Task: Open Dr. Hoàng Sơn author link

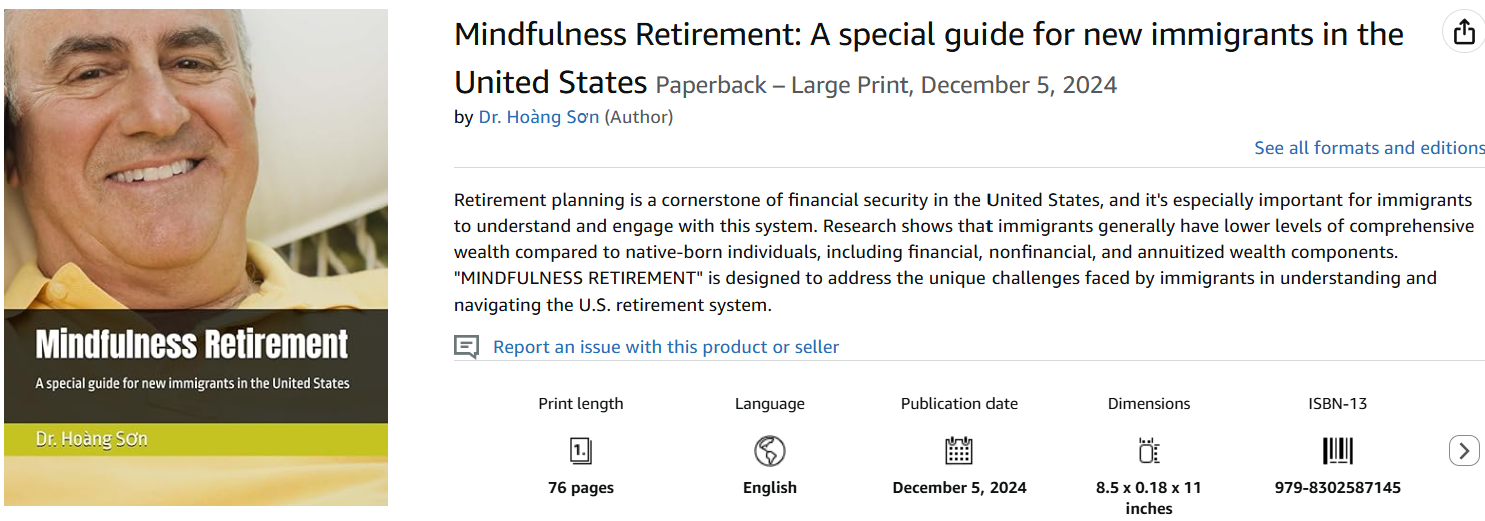Action: (539, 117)
